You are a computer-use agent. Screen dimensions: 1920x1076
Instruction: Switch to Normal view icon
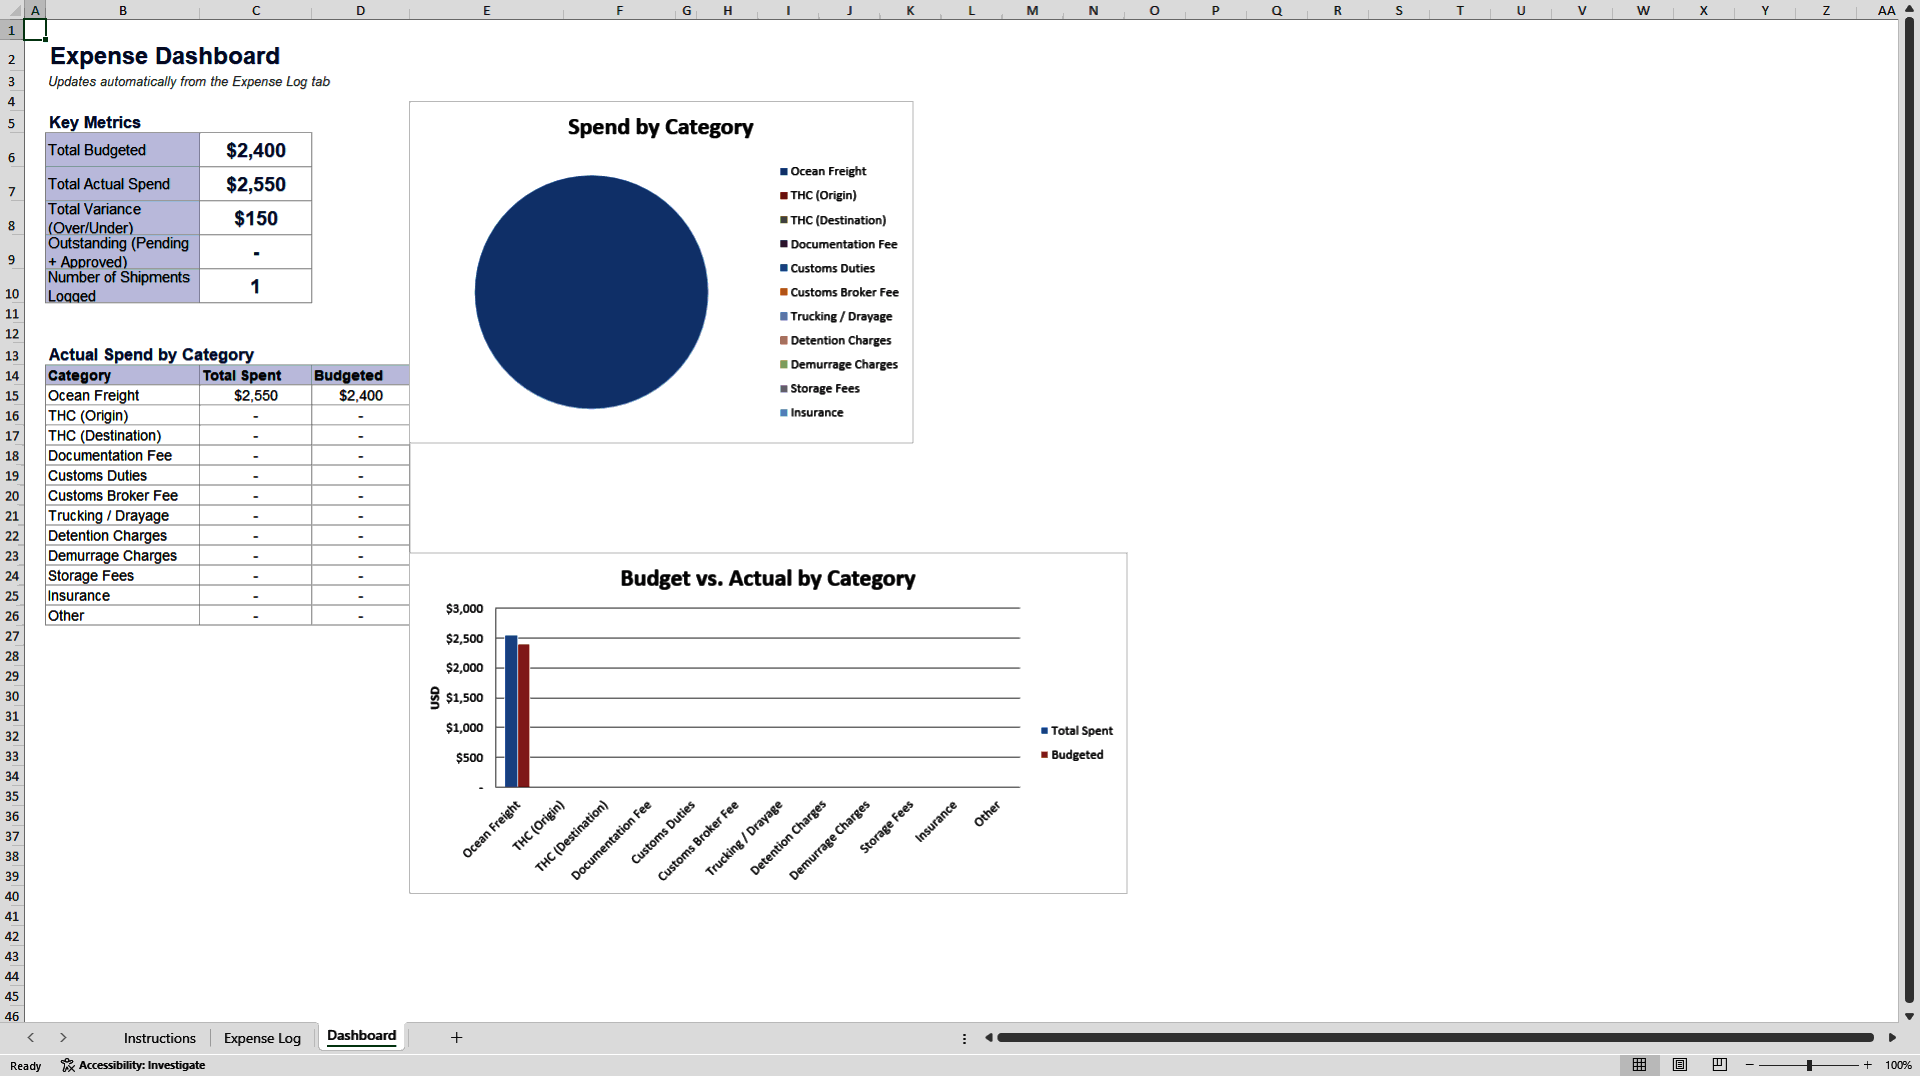pyautogui.click(x=1639, y=1065)
